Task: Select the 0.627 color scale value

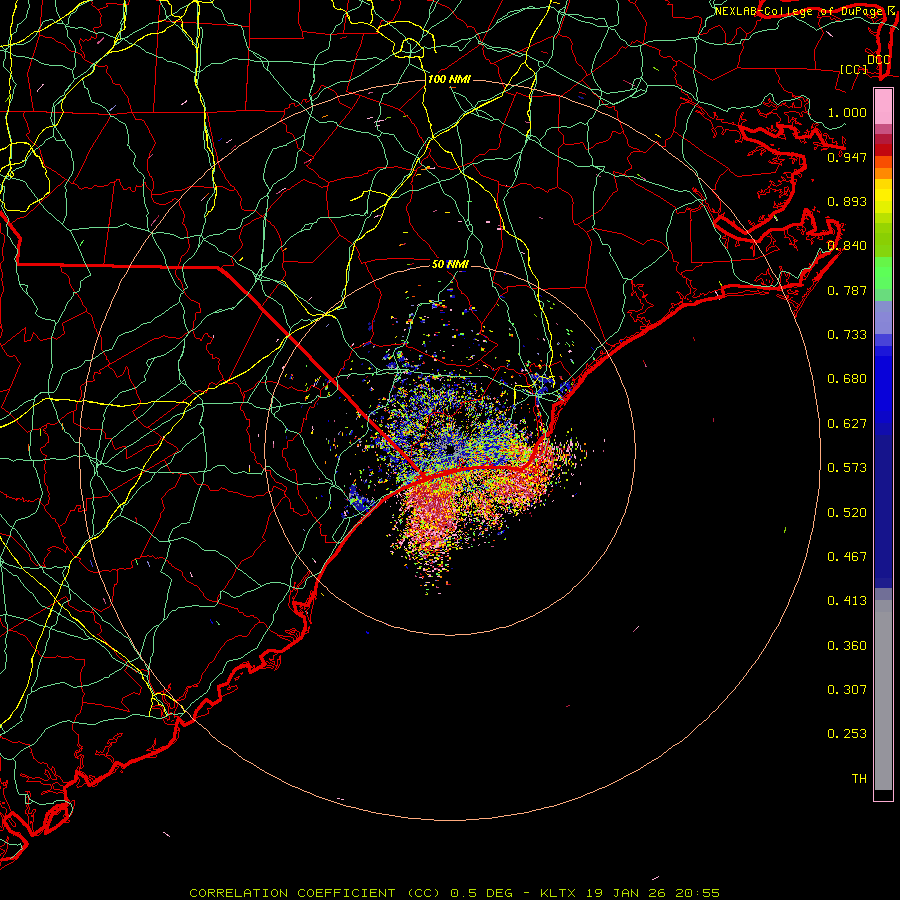Action: pyautogui.click(x=847, y=424)
